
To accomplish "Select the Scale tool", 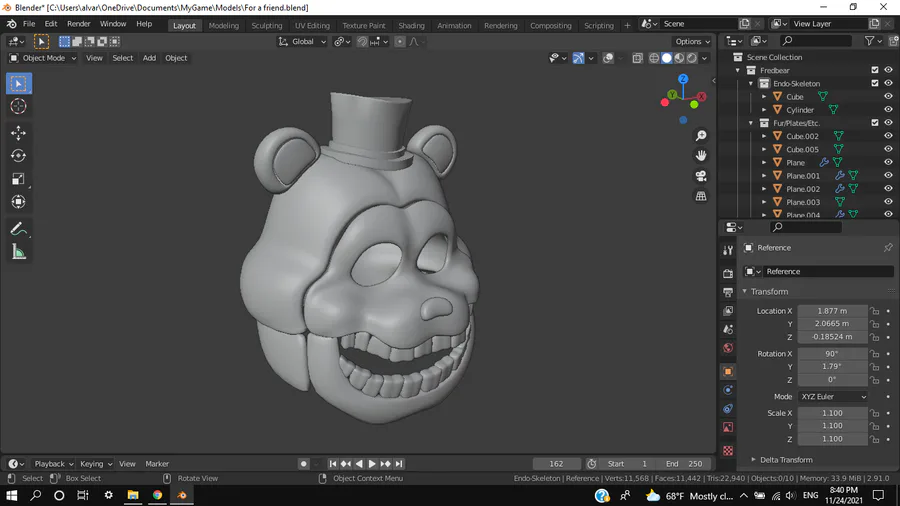I will (x=18, y=179).
